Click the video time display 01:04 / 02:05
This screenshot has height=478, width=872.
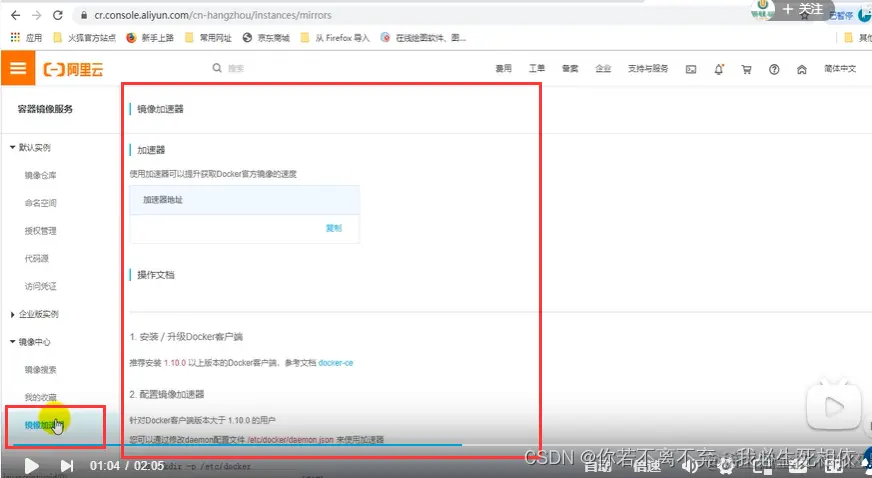127,466
